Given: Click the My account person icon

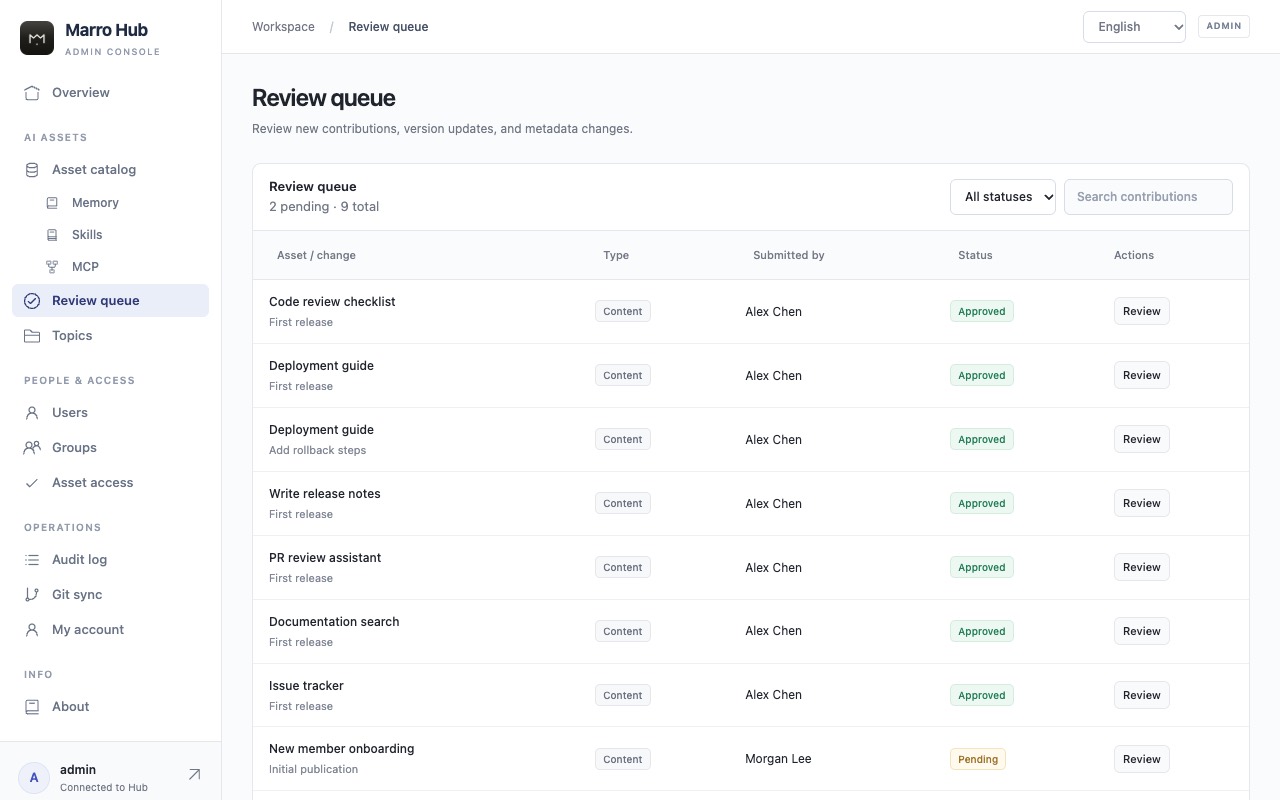Looking at the screenshot, I should click(x=32, y=630).
